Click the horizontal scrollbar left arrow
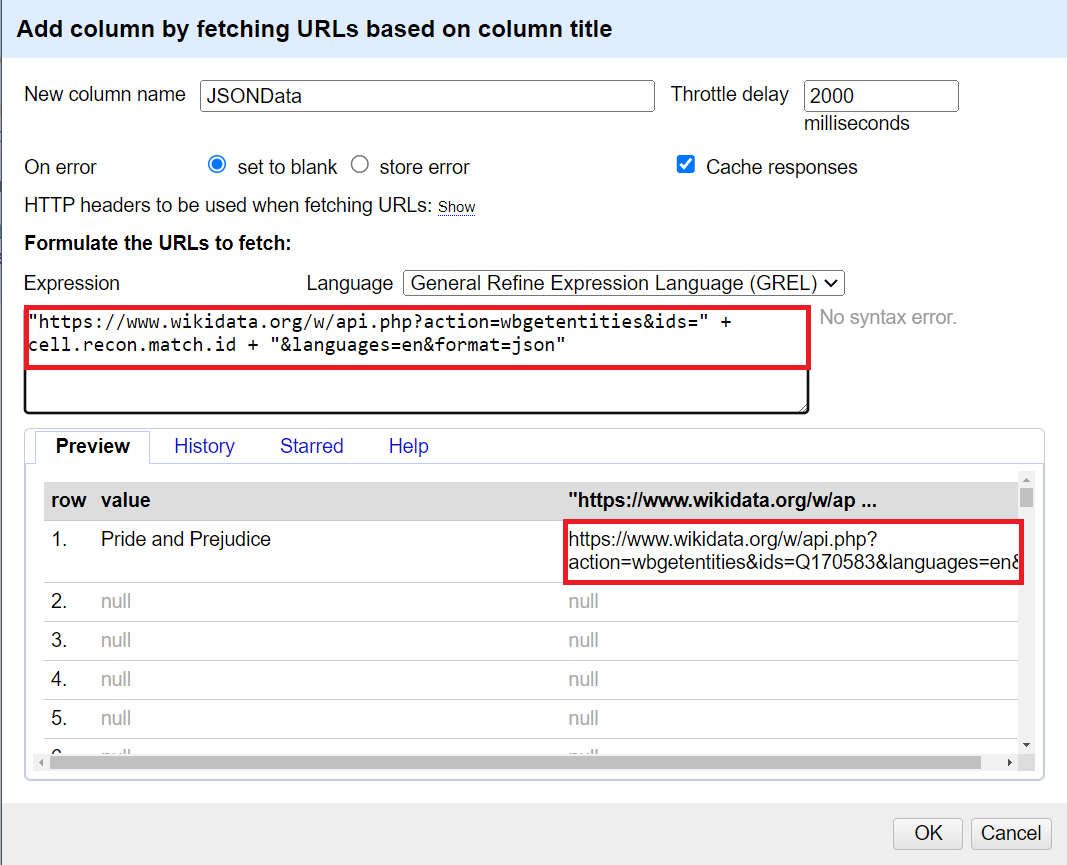1067x865 pixels. pyautogui.click(x=42, y=763)
